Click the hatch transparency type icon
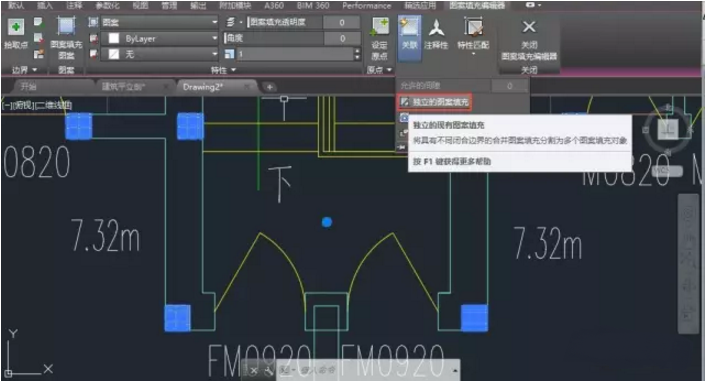 pyautogui.click(x=230, y=22)
